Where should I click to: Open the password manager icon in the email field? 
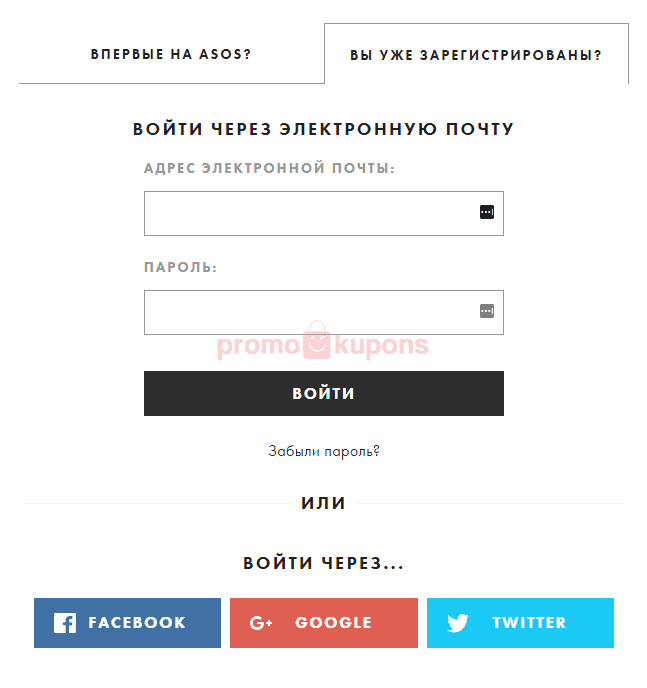486,212
